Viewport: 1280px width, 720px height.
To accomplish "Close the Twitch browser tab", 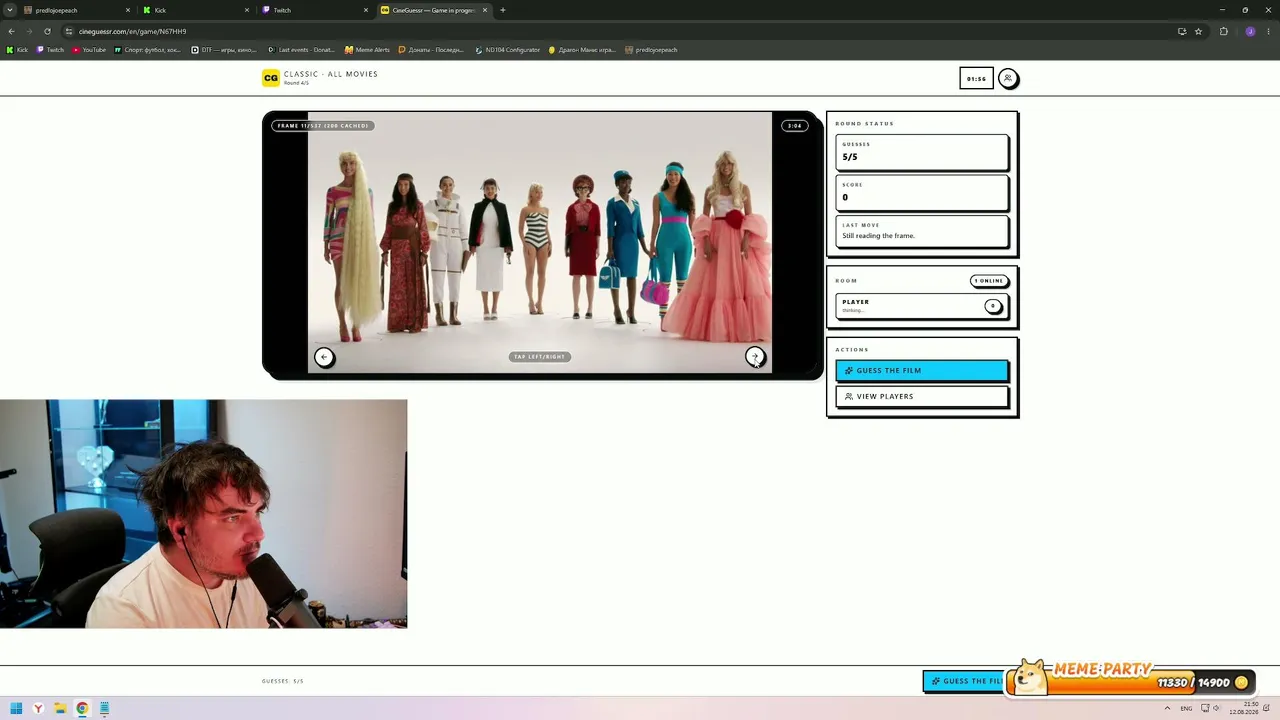I will tap(366, 10).
